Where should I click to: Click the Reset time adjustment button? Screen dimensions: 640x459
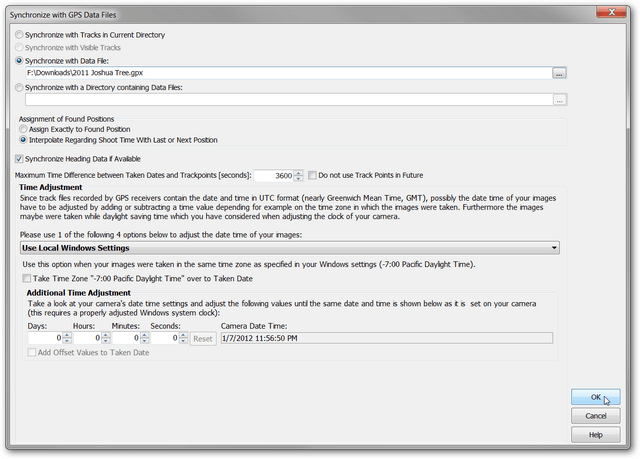click(203, 339)
